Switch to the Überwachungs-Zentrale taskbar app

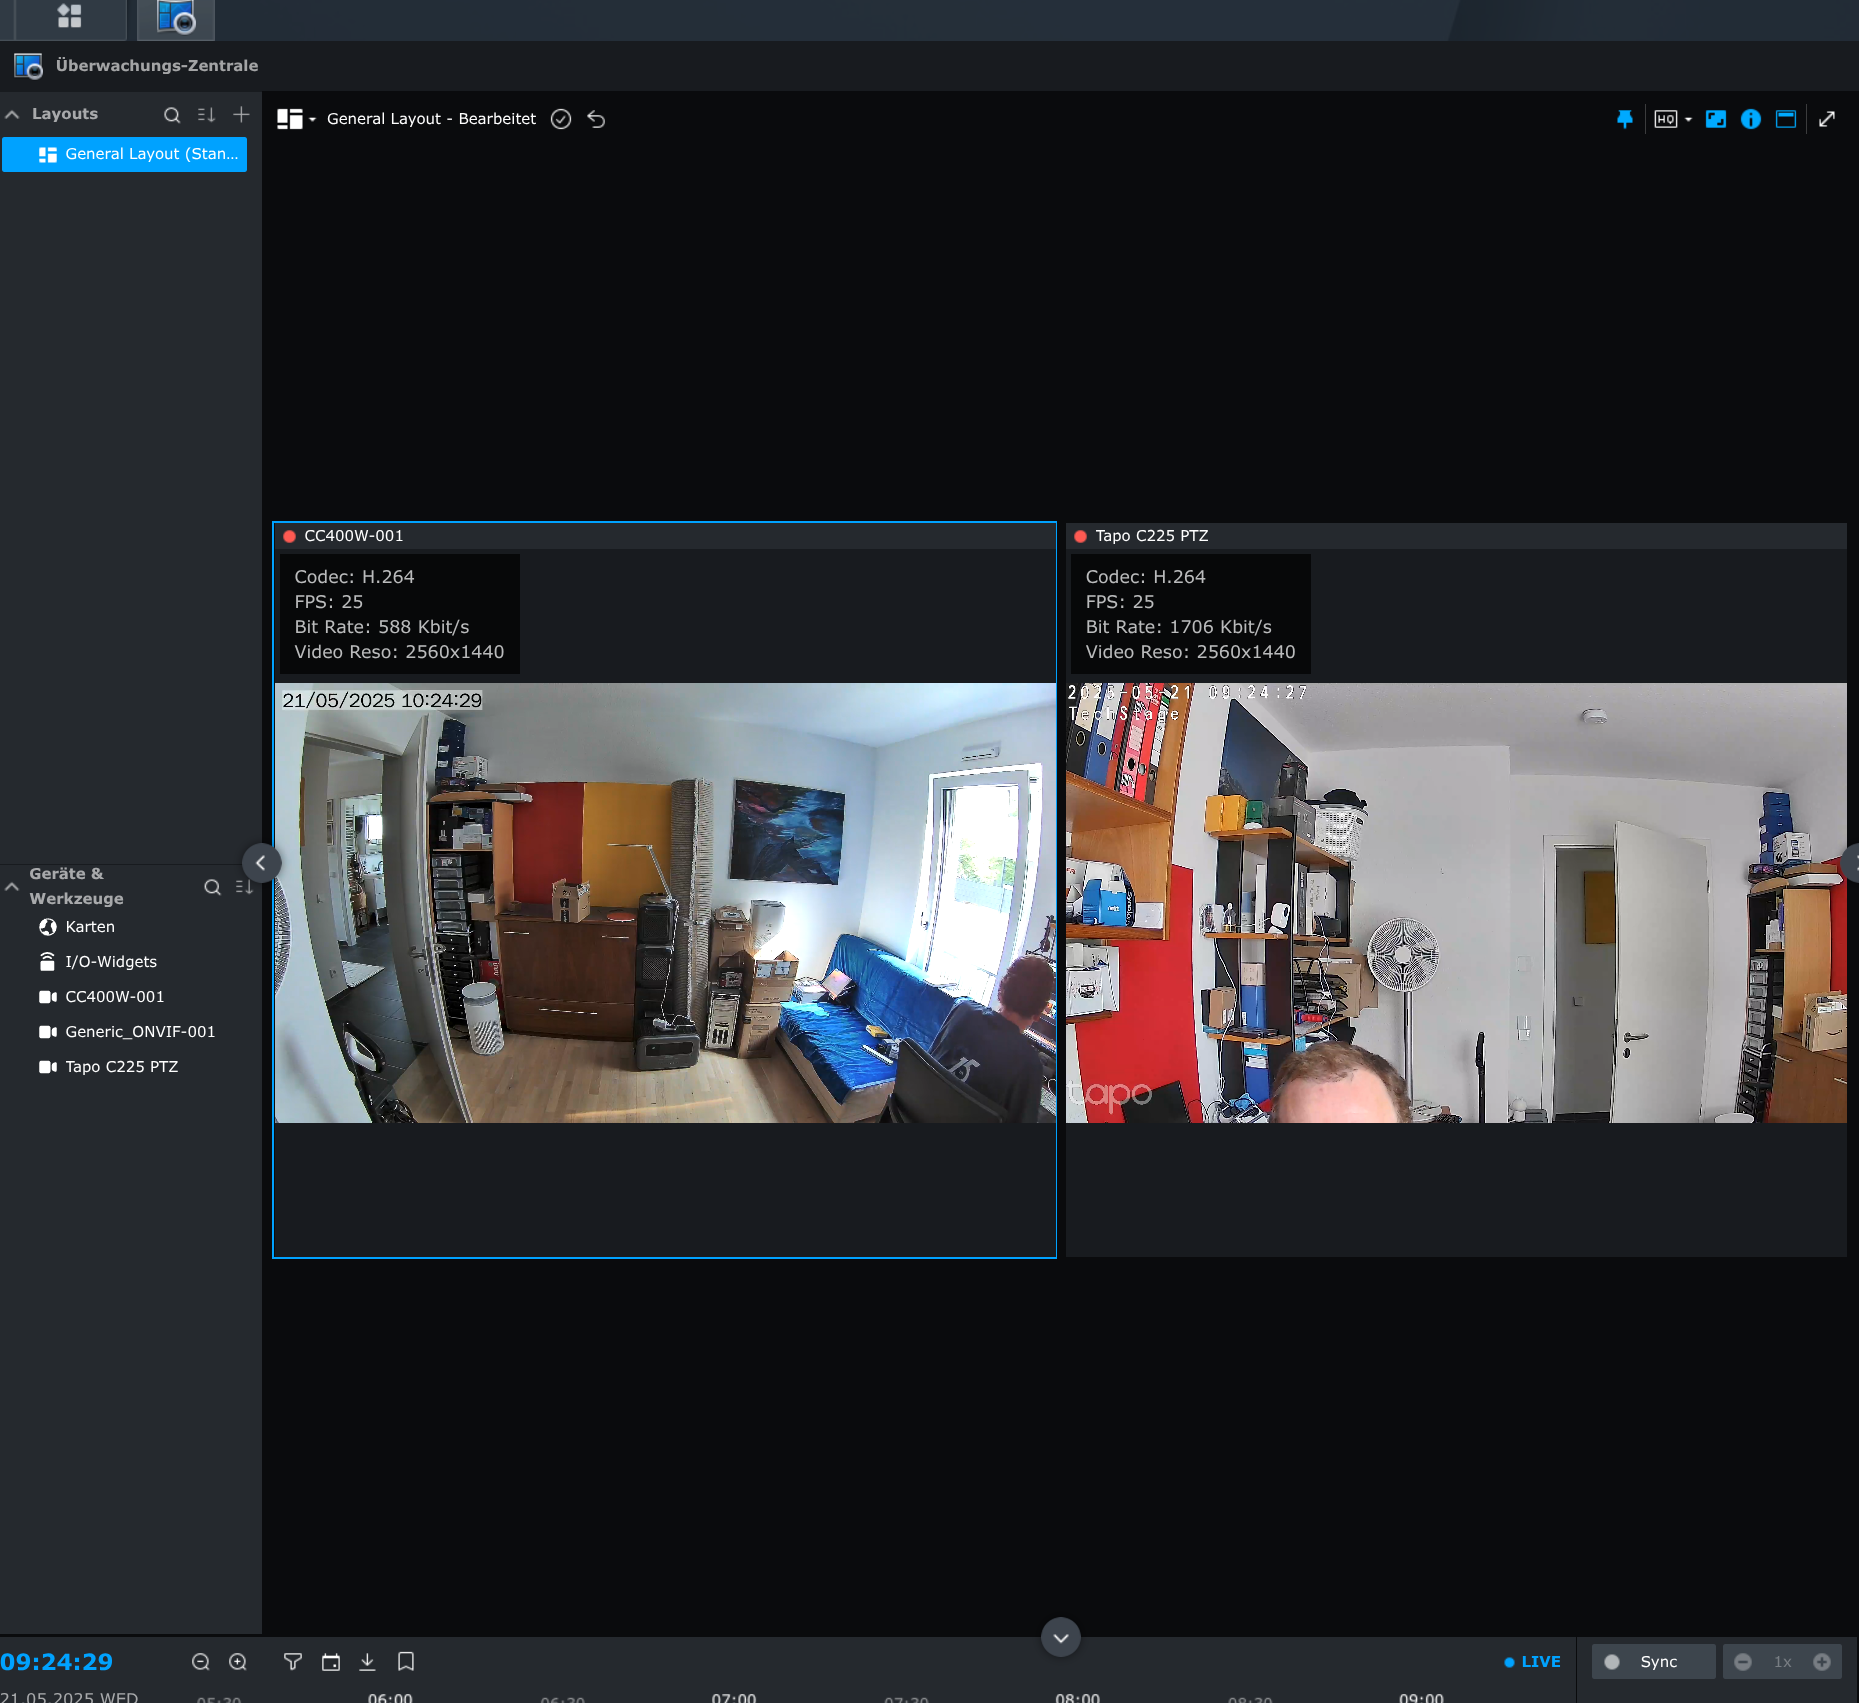pyautogui.click(x=176, y=18)
